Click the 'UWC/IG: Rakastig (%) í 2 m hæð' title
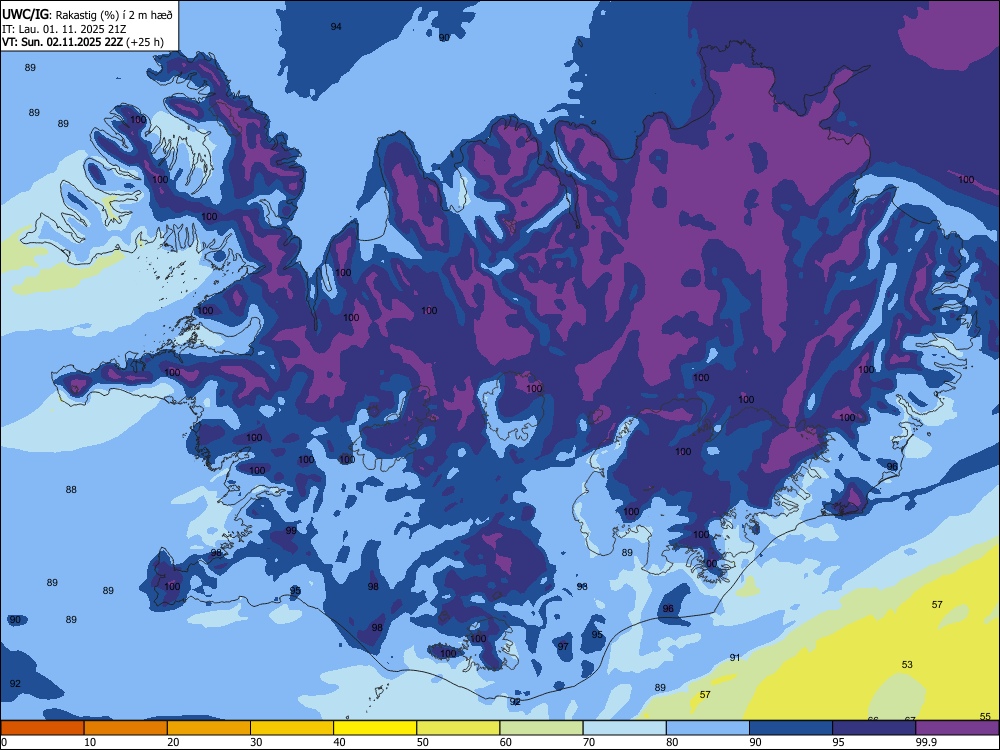 (x=87, y=14)
